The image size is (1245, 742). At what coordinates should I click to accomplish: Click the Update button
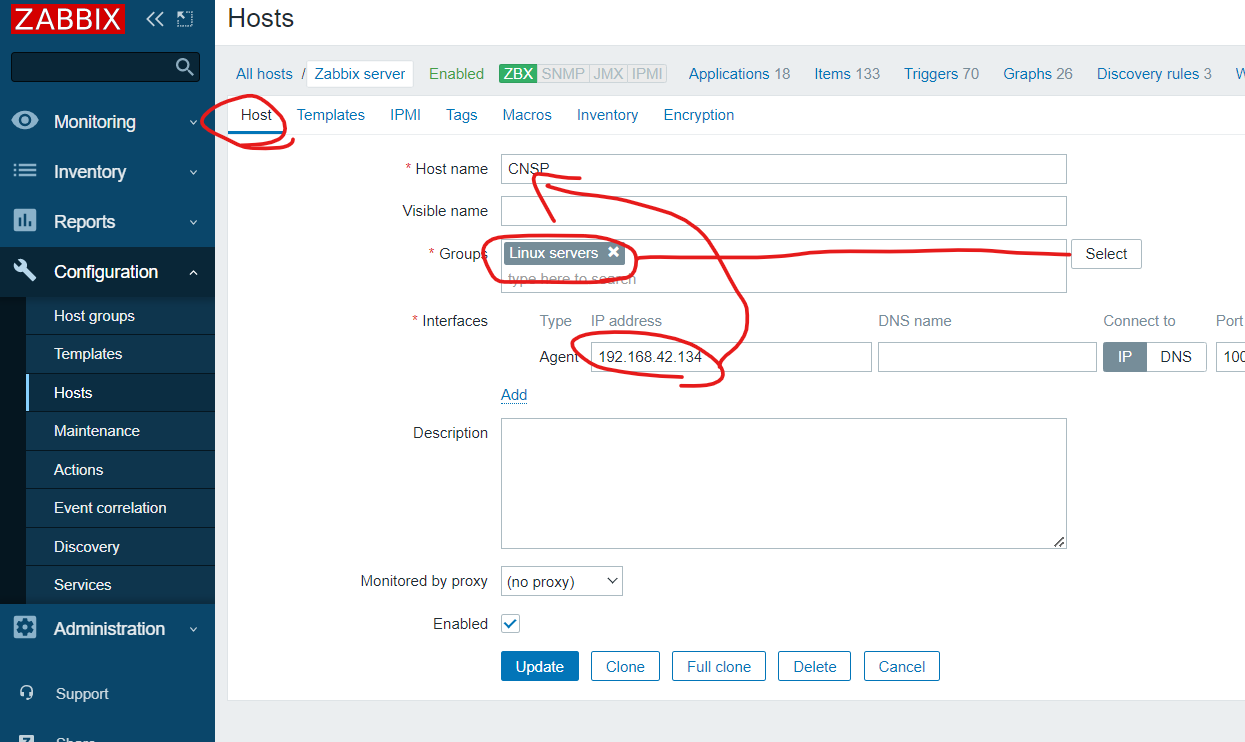[x=540, y=666]
